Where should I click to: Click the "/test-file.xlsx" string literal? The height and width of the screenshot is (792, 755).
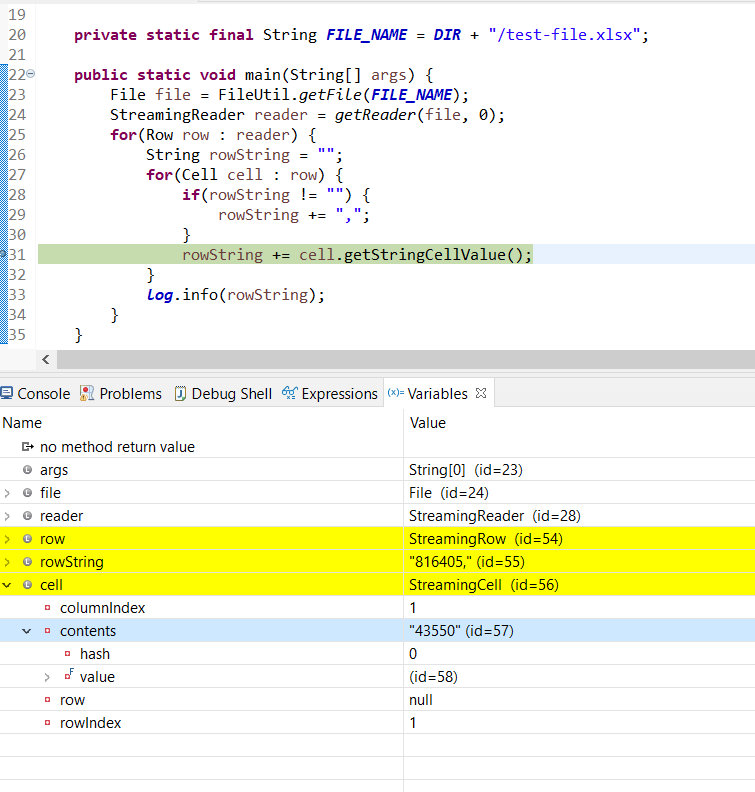point(564,35)
